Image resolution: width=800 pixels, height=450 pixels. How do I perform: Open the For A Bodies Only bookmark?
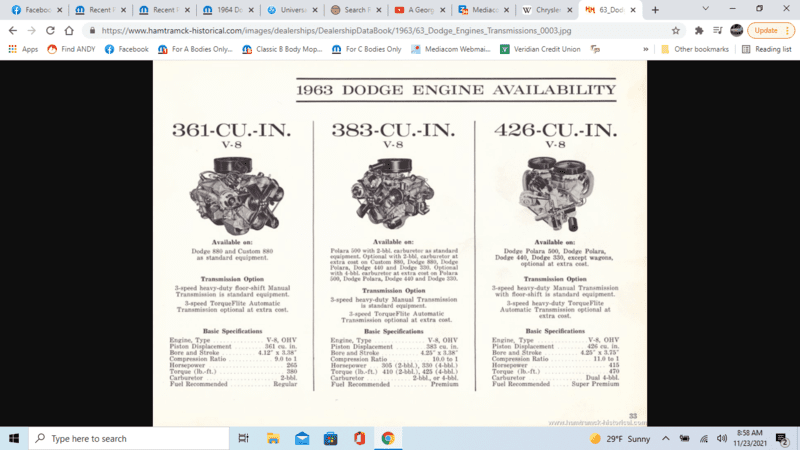pyautogui.click(x=195, y=49)
